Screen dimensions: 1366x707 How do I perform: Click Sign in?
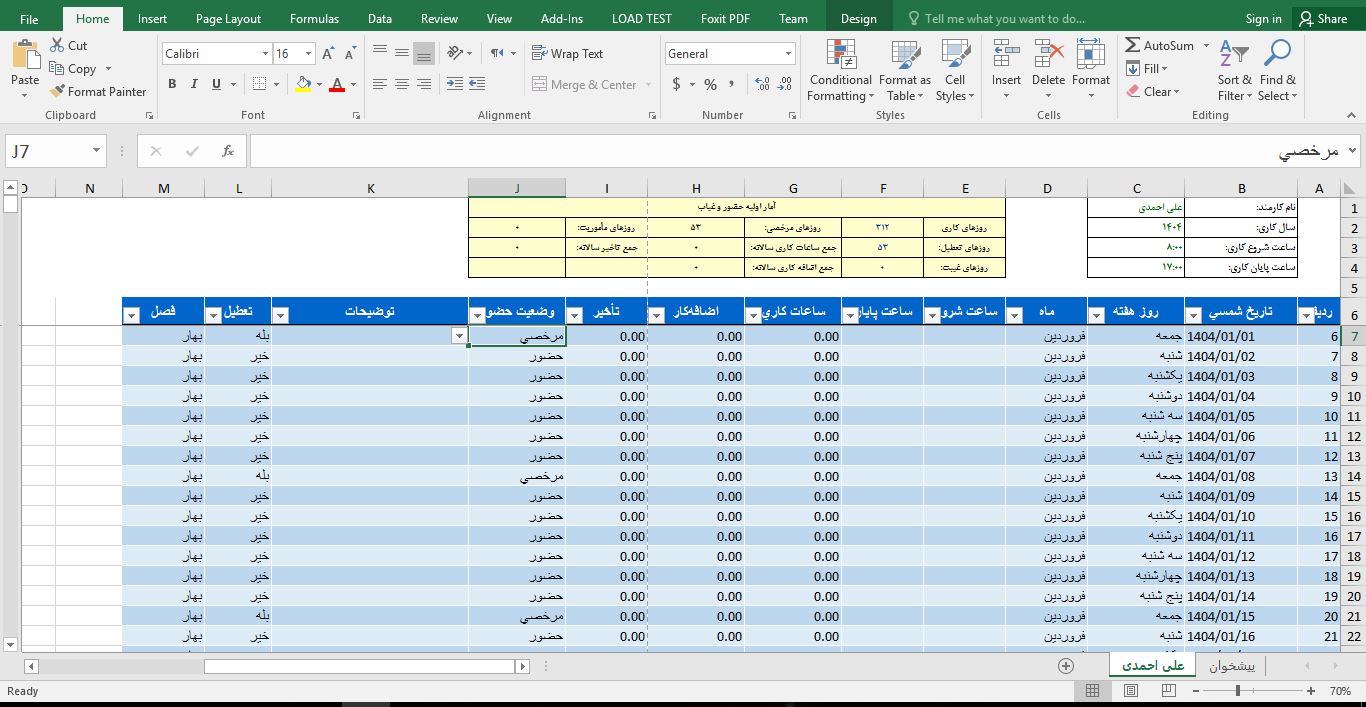tap(1263, 19)
